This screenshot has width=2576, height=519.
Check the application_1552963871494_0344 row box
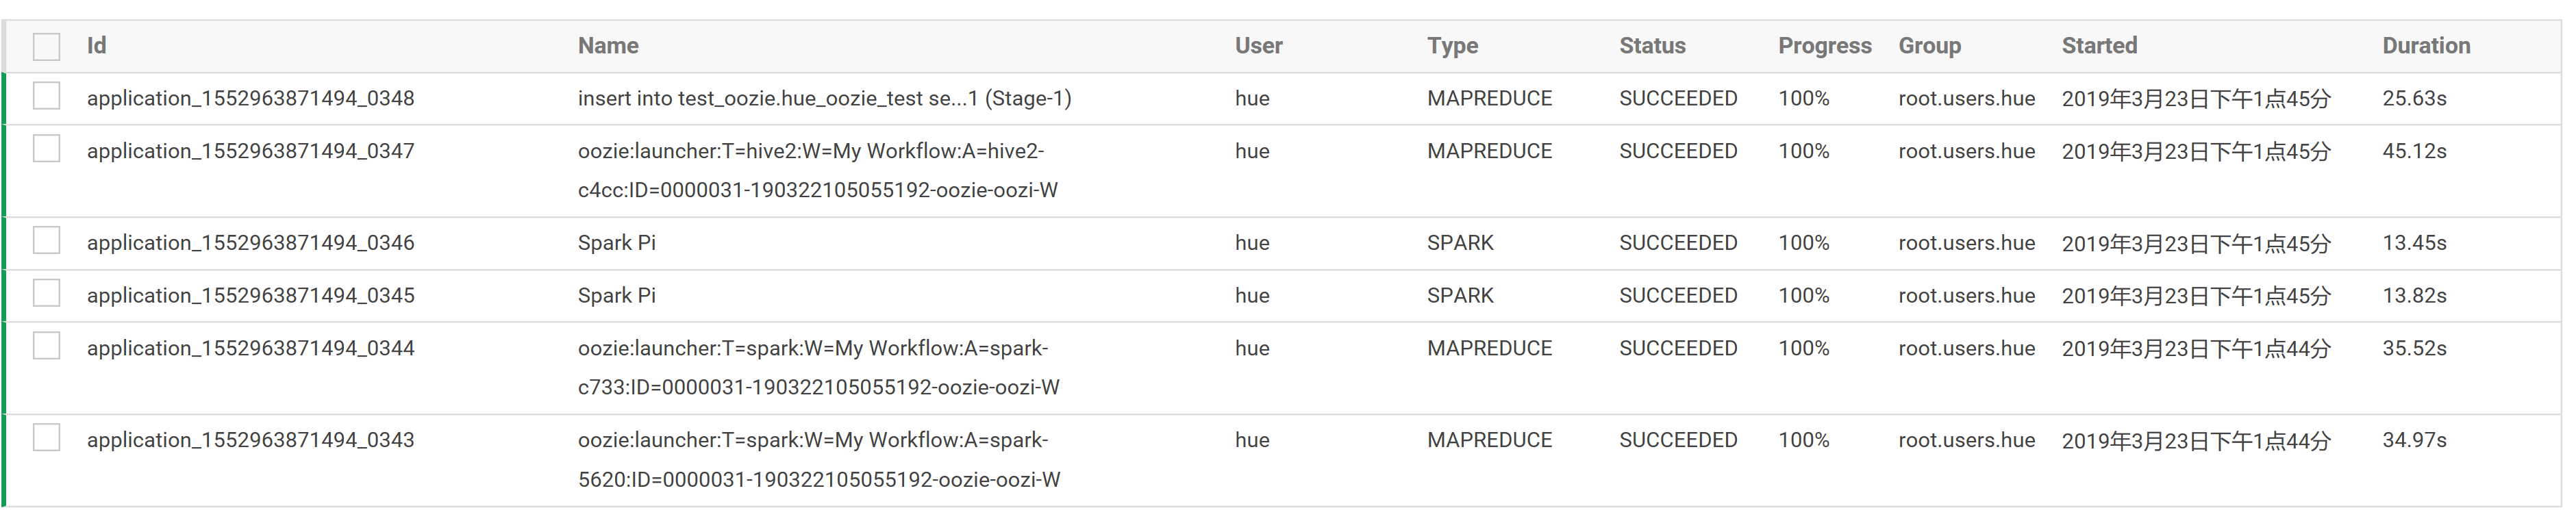pos(46,347)
